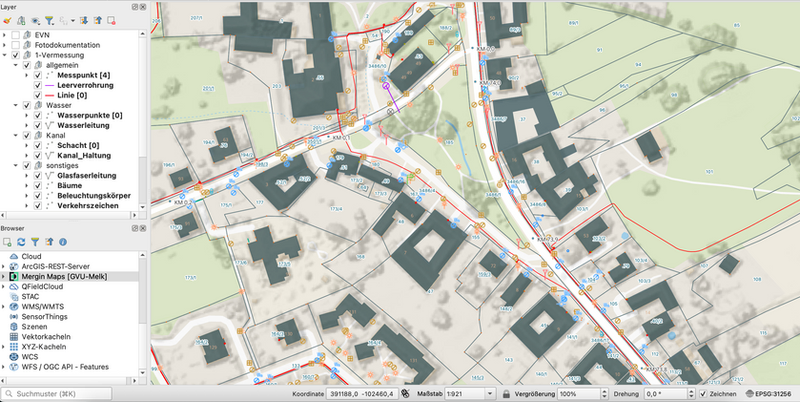Select the Cloud entry in Browser

(x=31, y=257)
